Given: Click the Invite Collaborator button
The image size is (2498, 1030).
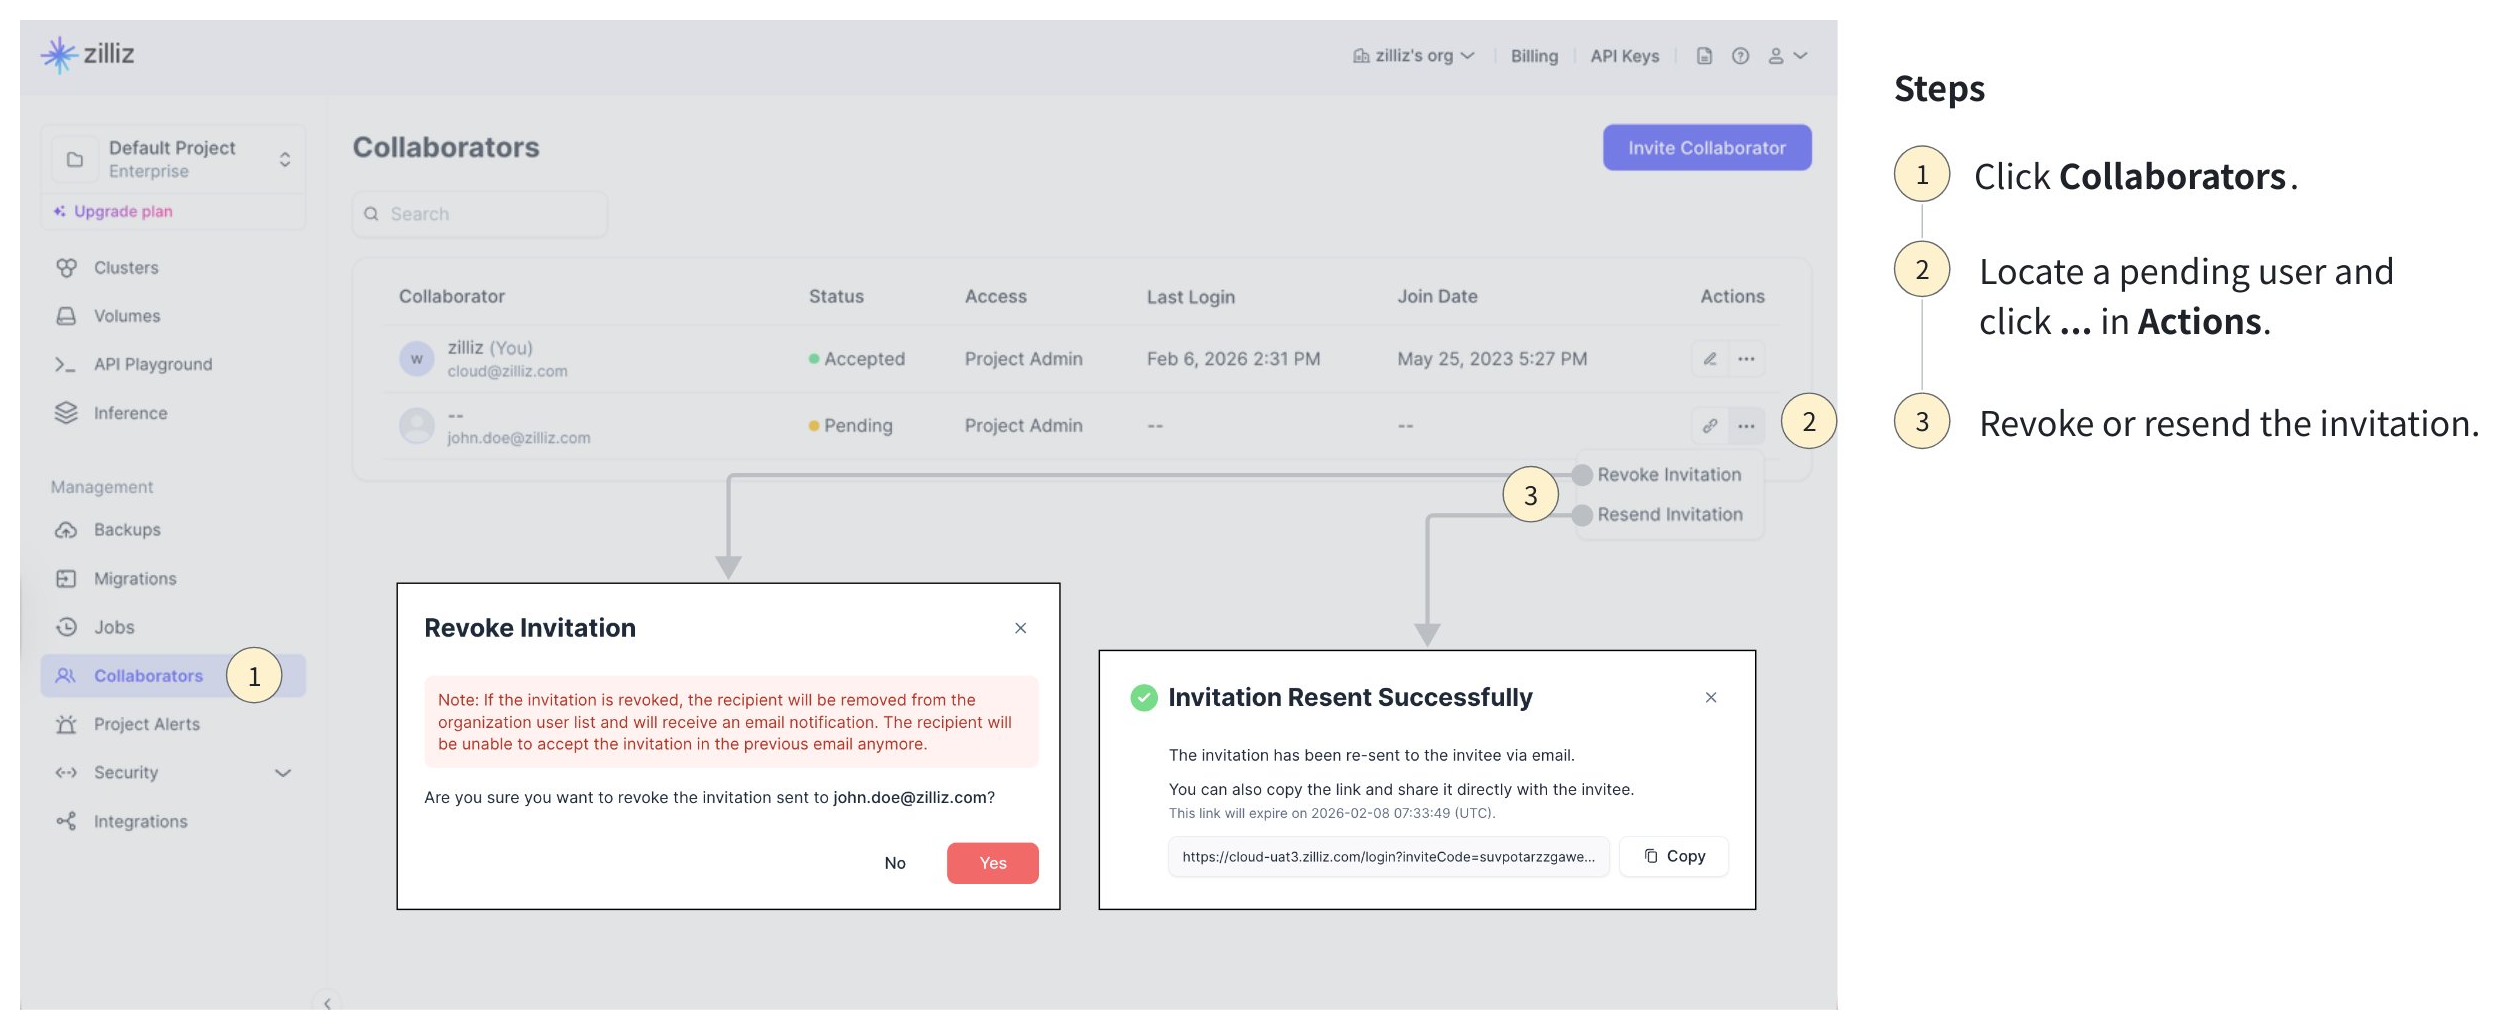Looking at the screenshot, I should click(1706, 148).
